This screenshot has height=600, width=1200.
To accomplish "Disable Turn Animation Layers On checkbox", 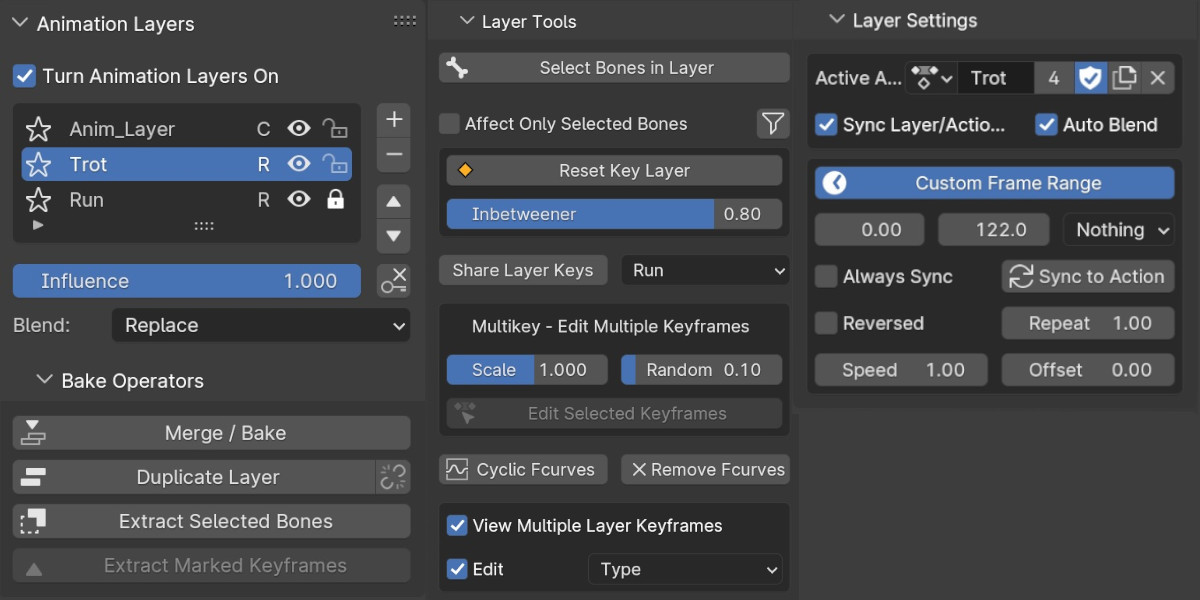I will (25, 76).
